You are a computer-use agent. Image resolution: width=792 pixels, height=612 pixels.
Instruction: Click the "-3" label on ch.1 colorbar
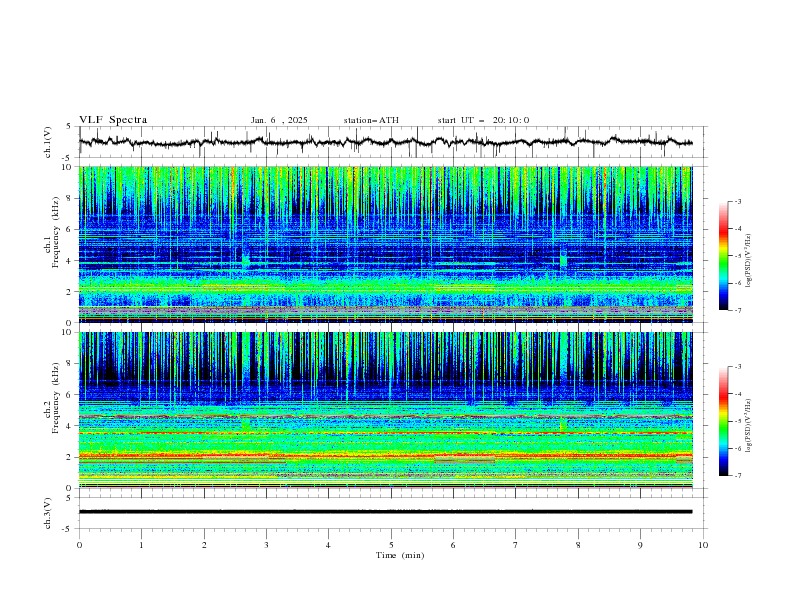[737, 201]
